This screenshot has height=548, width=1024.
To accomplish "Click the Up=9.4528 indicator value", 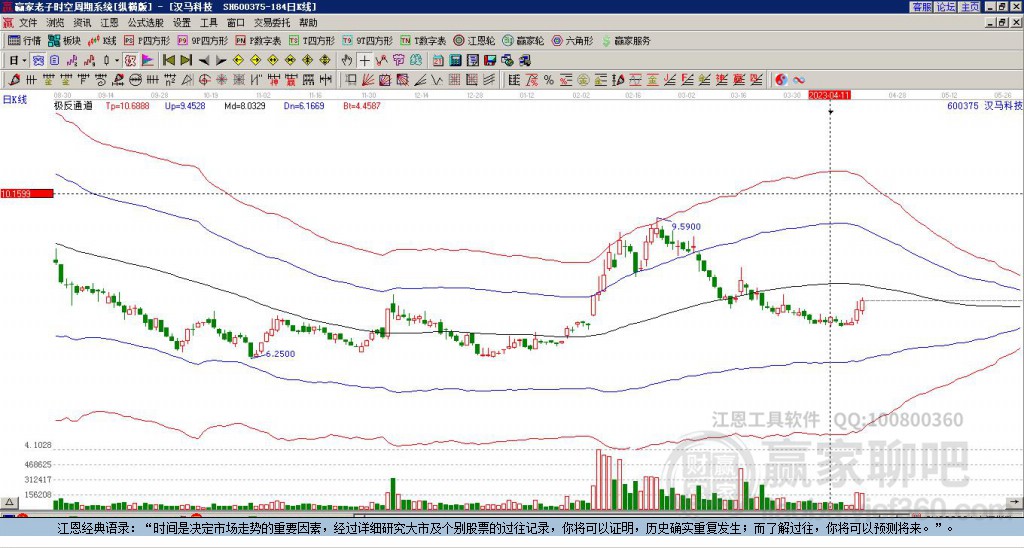I will coord(185,105).
